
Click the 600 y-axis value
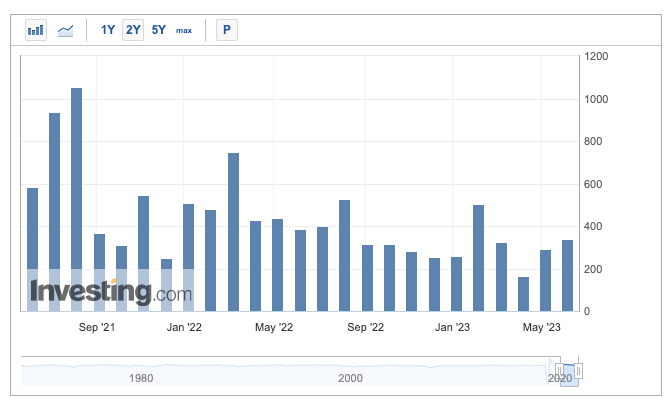(593, 184)
